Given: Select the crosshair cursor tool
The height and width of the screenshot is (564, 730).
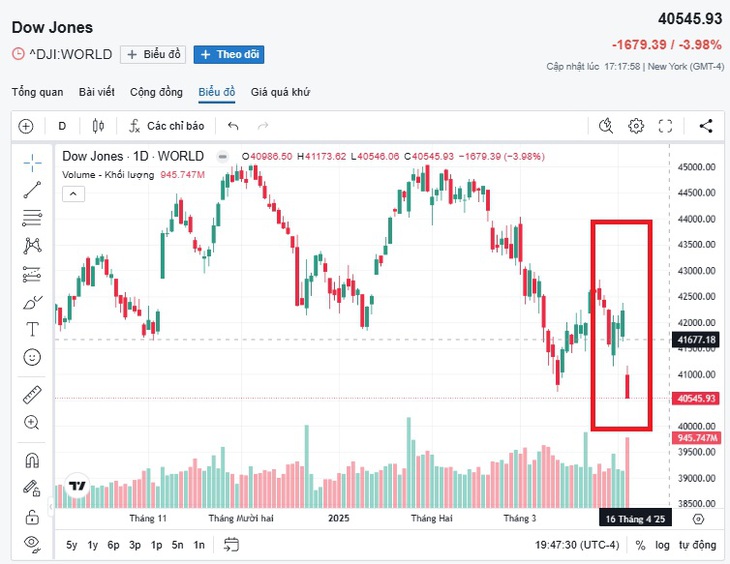Looking at the screenshot, I should [32, 163].
